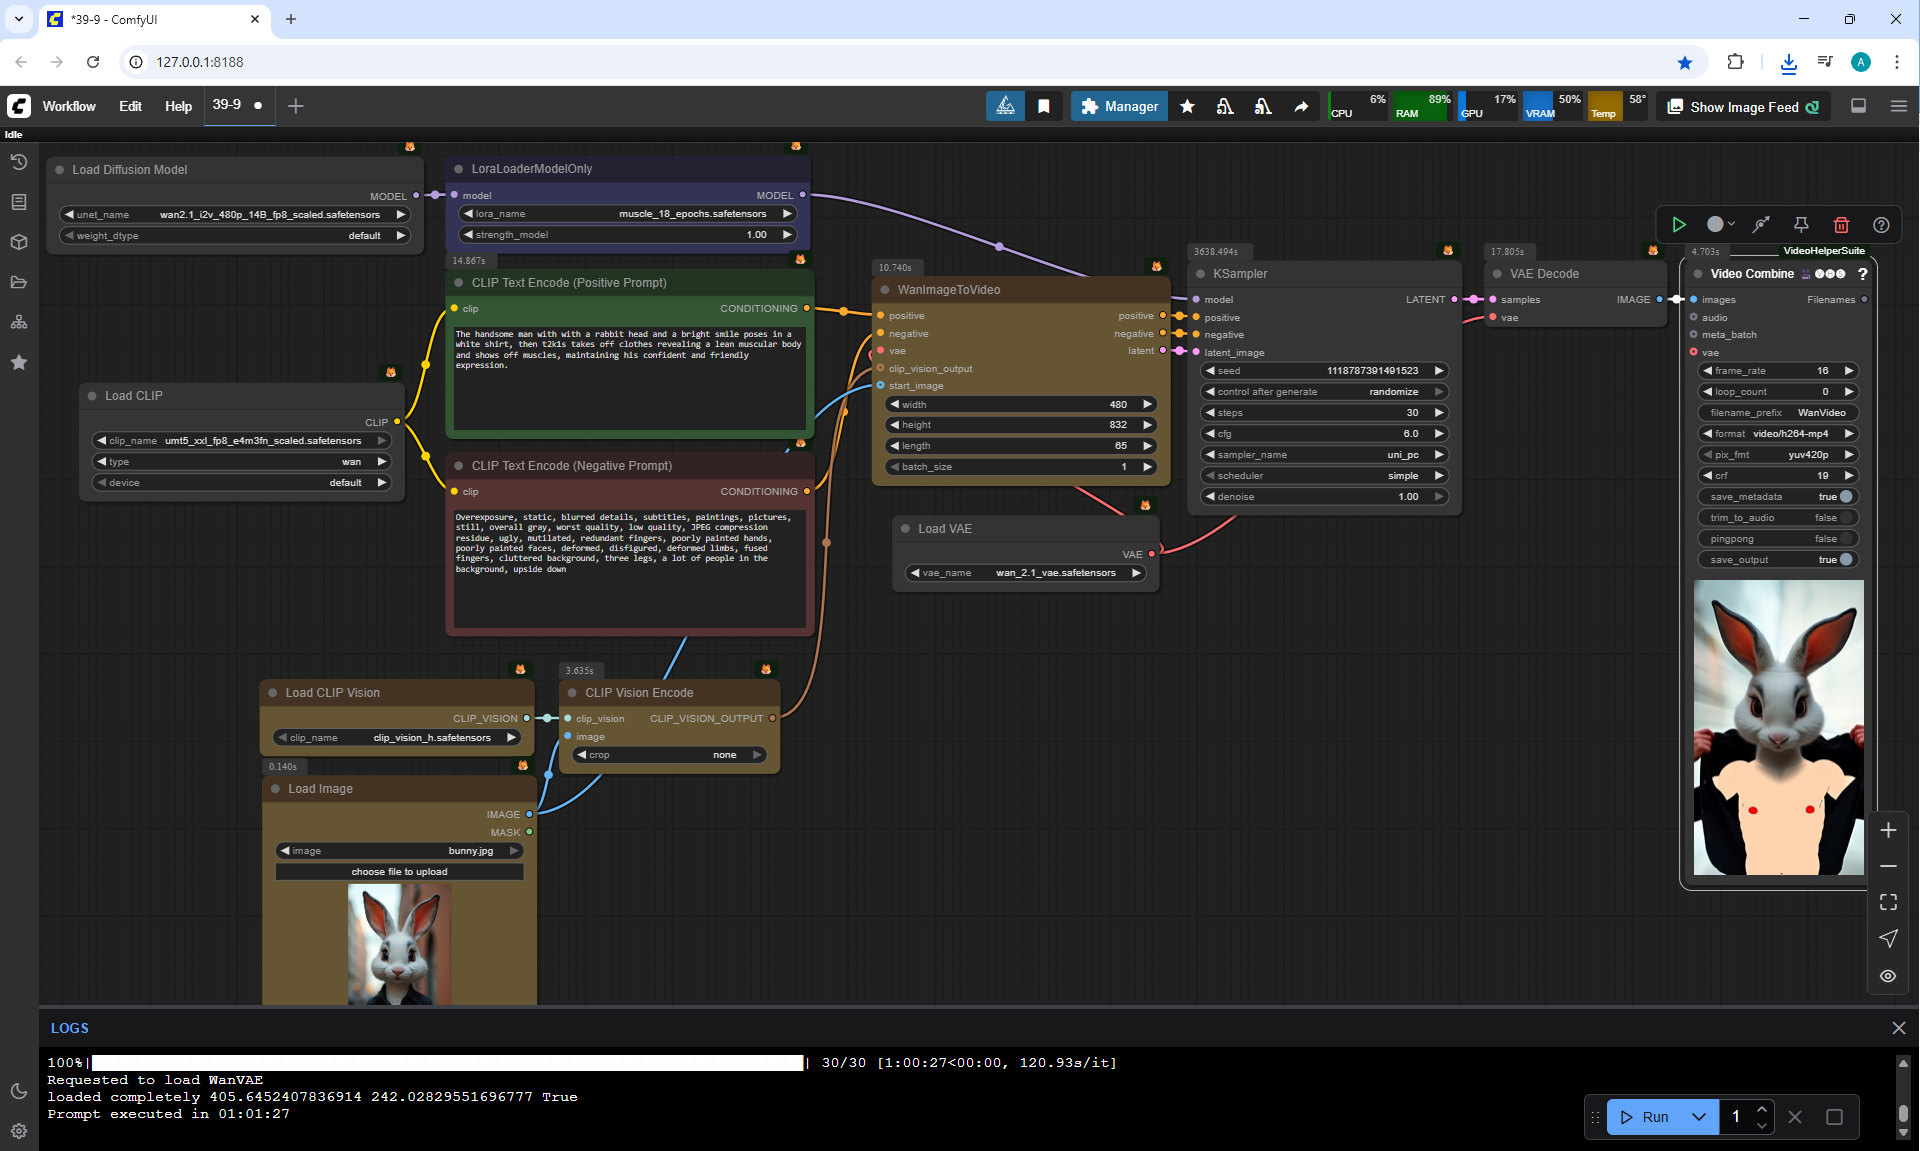This screenshot has width=1920, height=1151.
Task: Click the share arrow toolbar icon
Action: pyautogui.click(x=1301, y=106)
